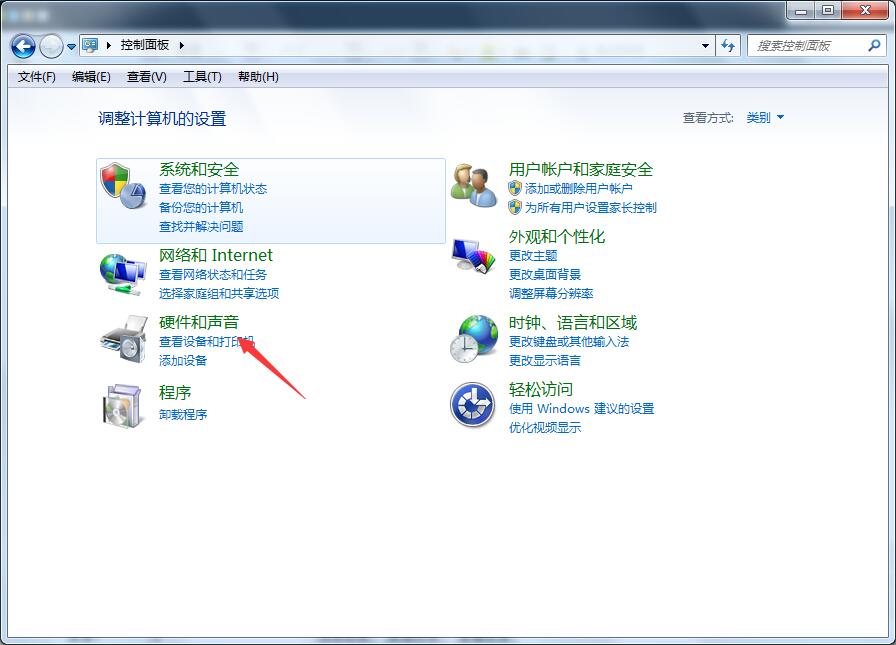
Task: Click 控制面板 in the address breadcrumb
Action: 145,45
